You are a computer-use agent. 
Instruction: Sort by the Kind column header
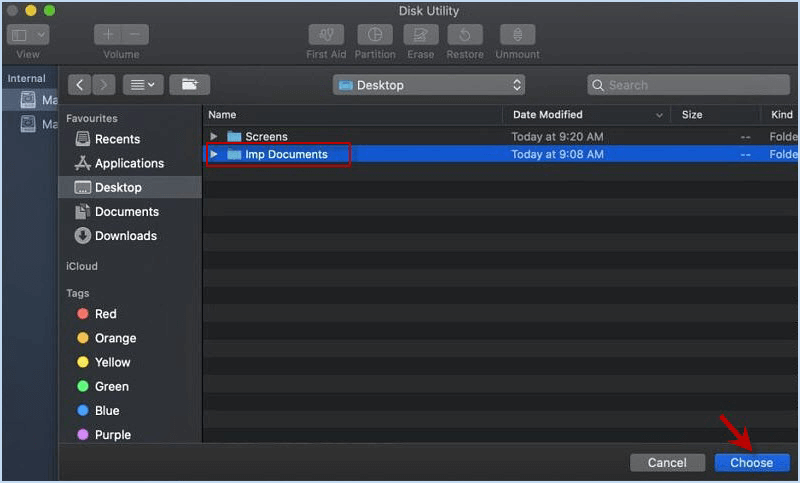[x=781, y=115]
